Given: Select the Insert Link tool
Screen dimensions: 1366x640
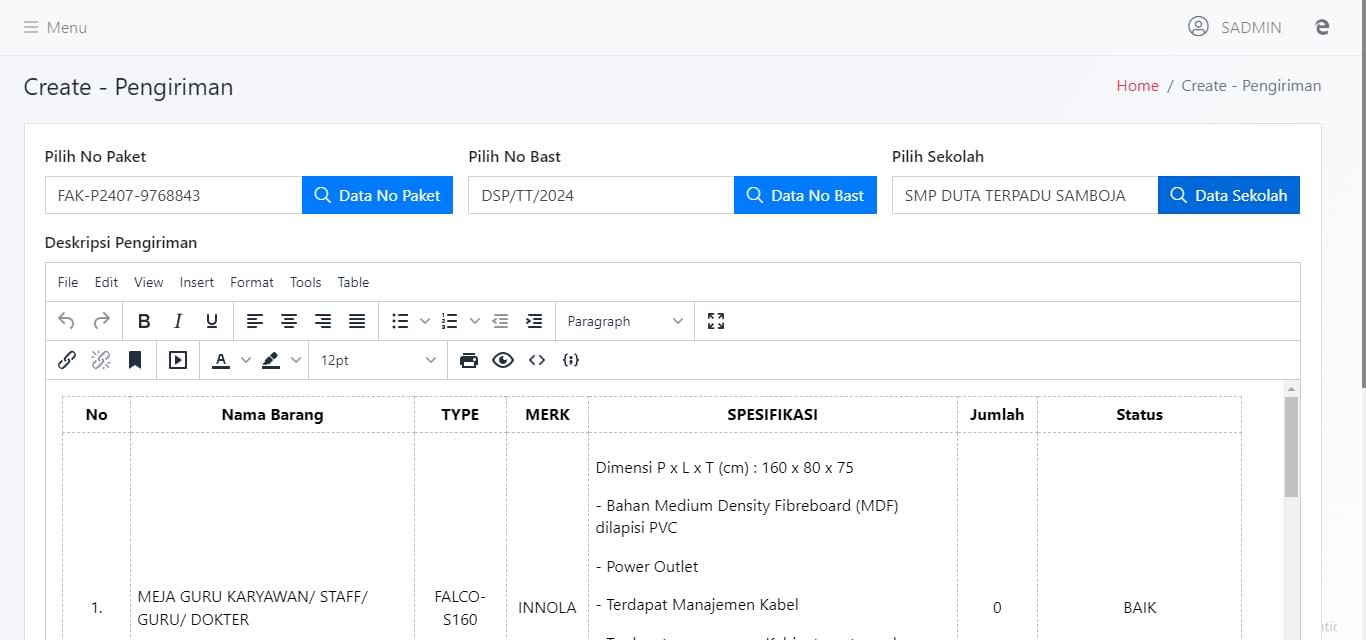Looking at the screenshot, I should pos(66,359).
